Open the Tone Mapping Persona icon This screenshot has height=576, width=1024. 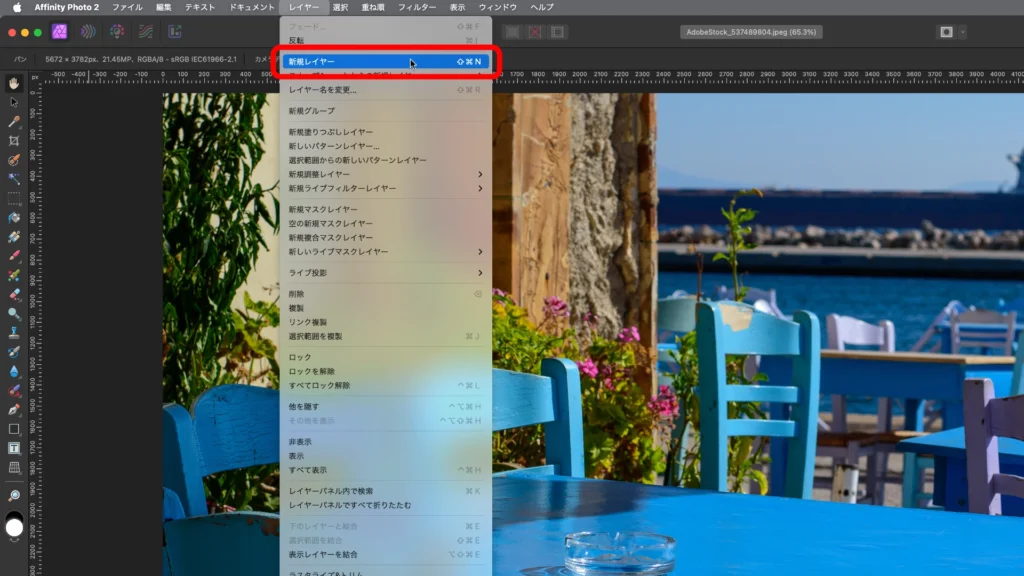pos(146,32)
